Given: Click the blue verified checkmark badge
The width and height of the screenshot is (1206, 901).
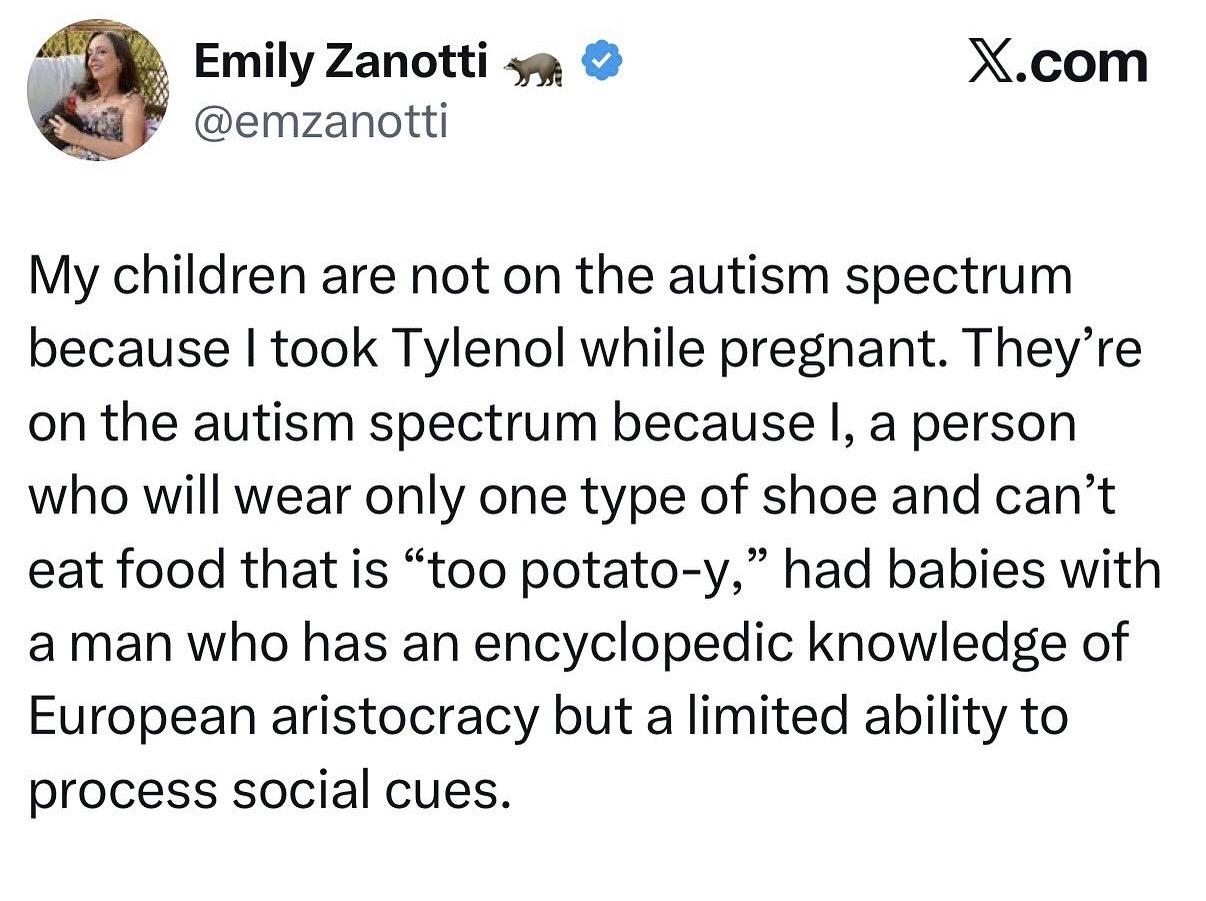Looking at the screenshot, I should pyautogui.click(x=603, y=65).
